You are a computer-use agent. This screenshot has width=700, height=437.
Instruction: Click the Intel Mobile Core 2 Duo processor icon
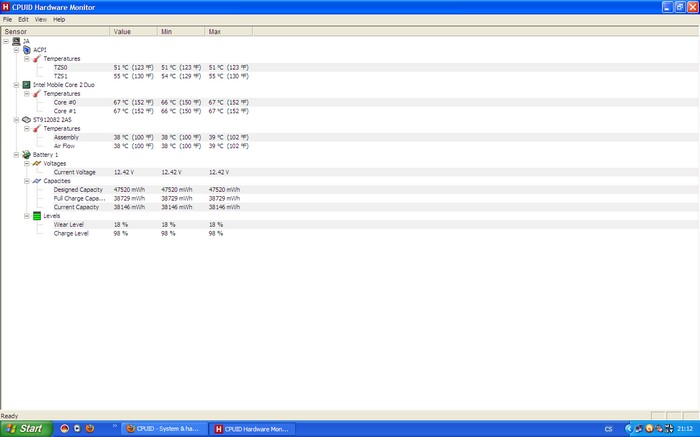pos(27,85)
